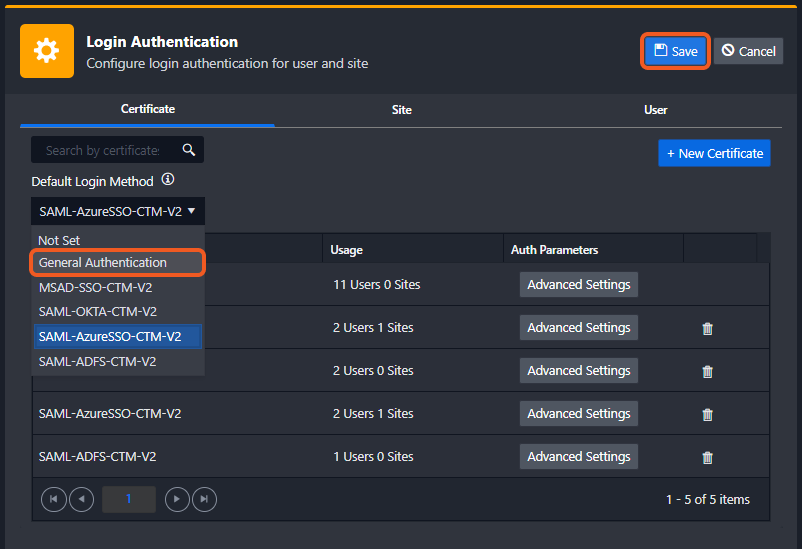This screenshot has width=802, height=549.
Task: Click the search magnifier icon
Action: (x=188, y=150)
